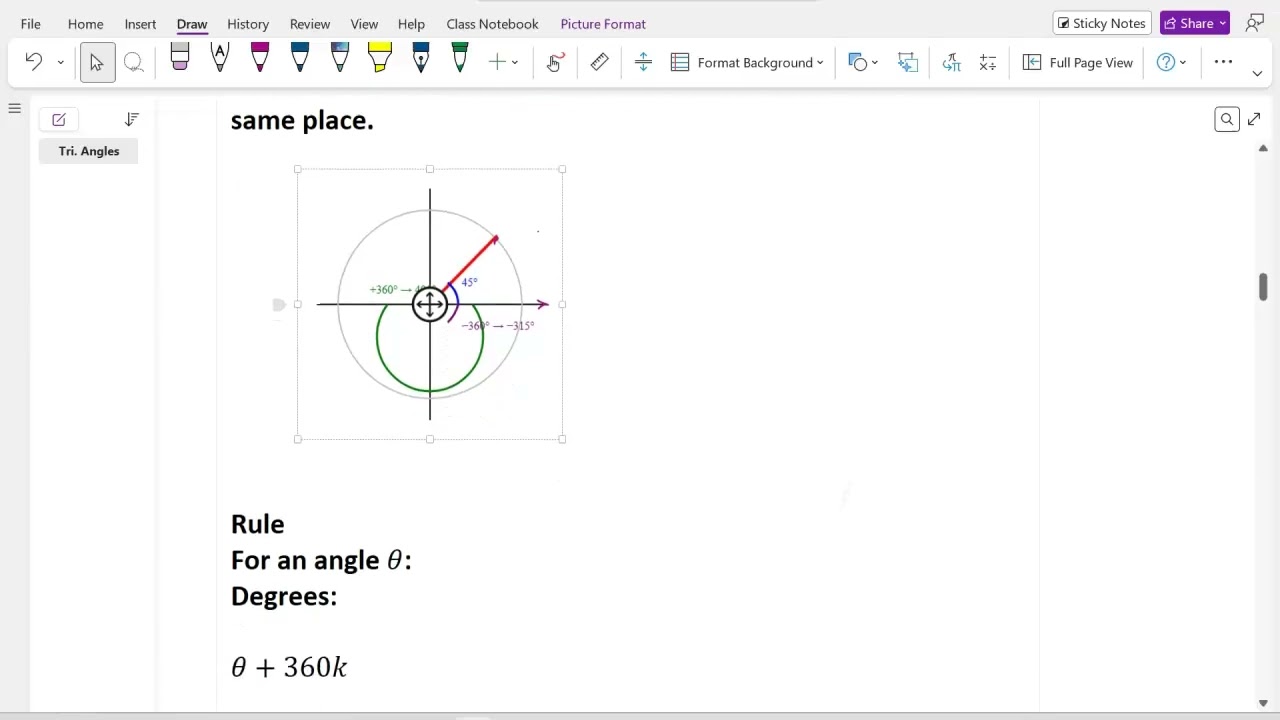The image size is (1280, 720).
Task: Choose the Lasso Select tool
Action: pos(133,62)
